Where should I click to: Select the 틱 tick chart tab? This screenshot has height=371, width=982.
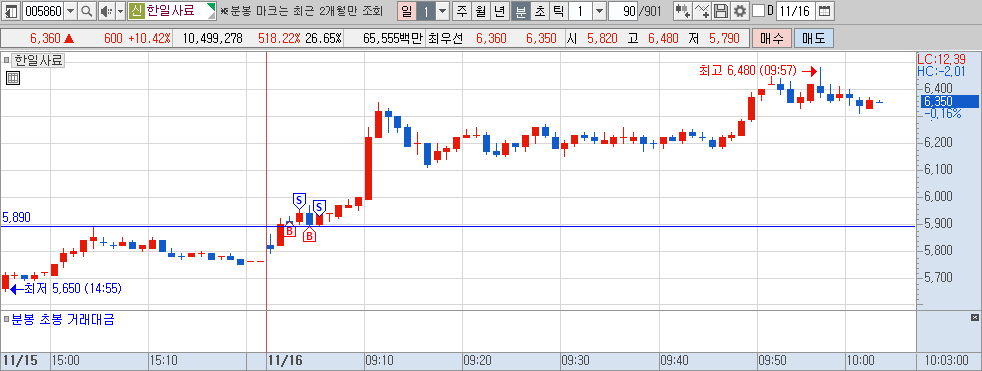(x=558, y=11)
